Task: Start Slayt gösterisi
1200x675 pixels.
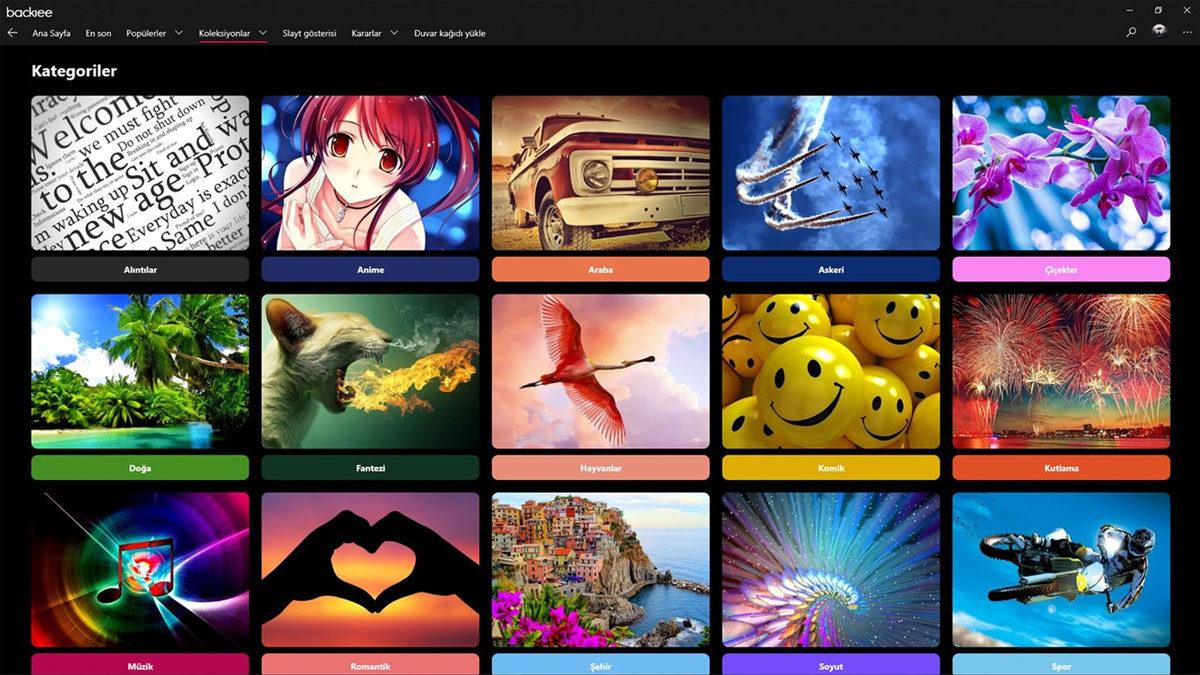Action: point(309,32)
